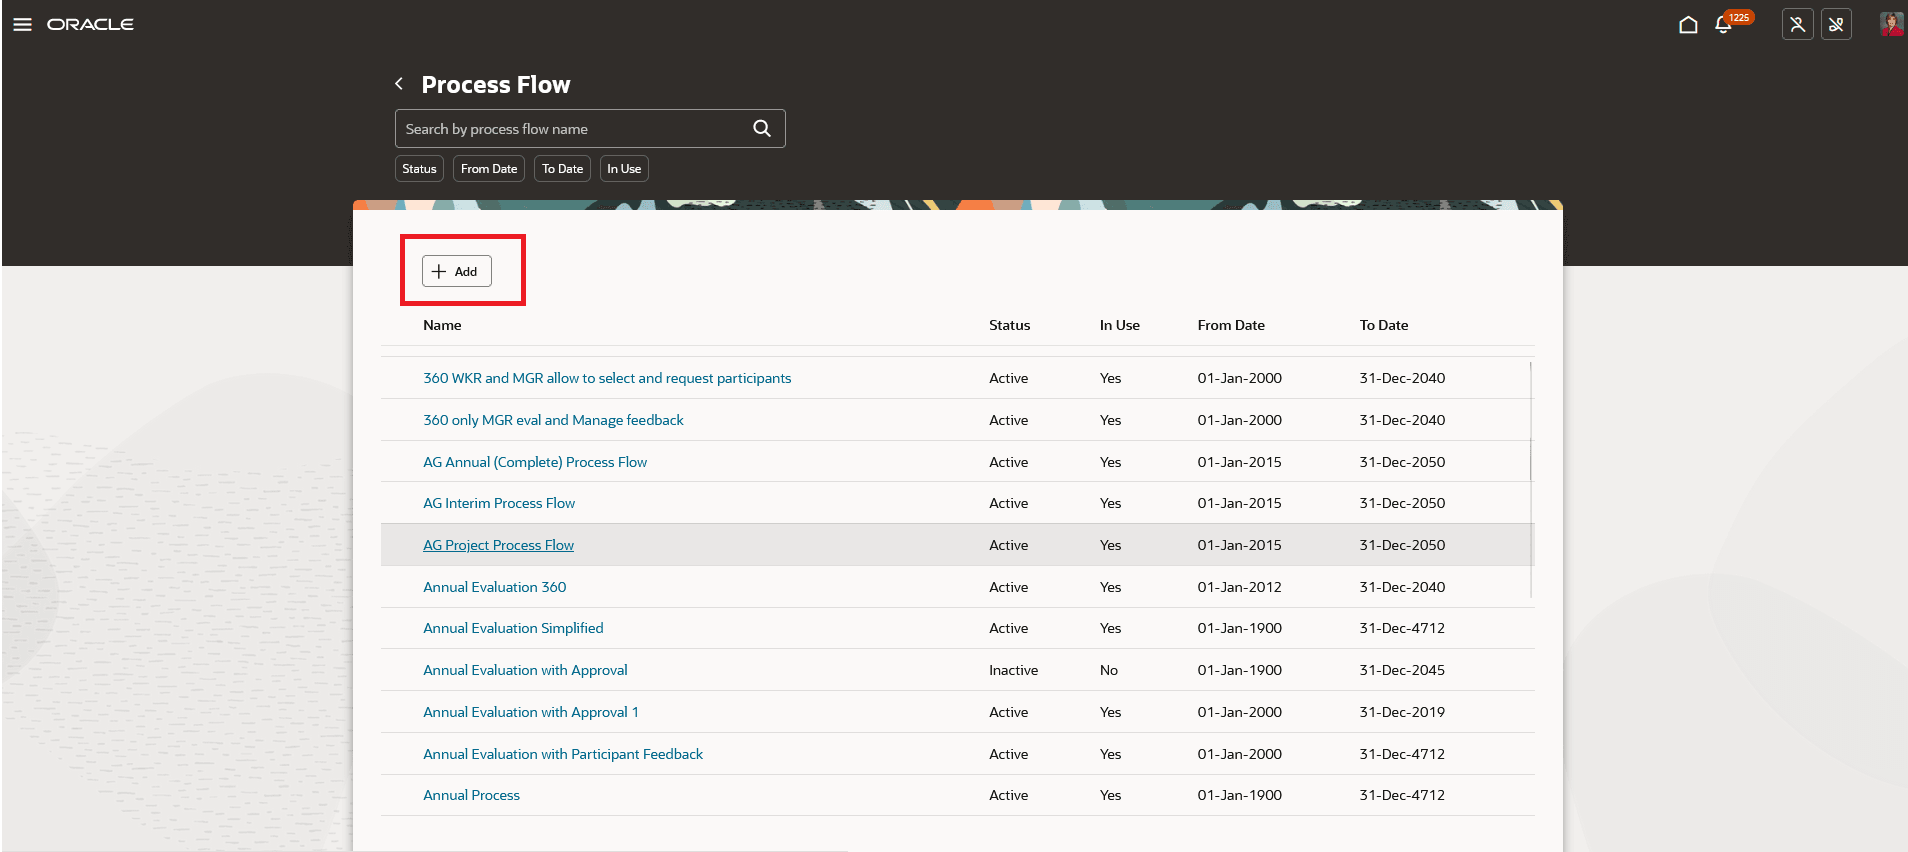Click the user profile avatar
This screenshot has width=1908, height=852.
coord(1891,24)
